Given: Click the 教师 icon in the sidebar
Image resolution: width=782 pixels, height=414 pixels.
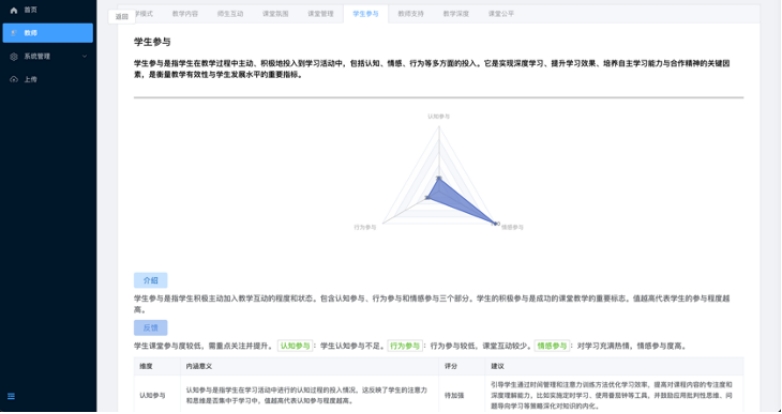Looking at the screenshot, I should pyautogui.click(x=14, y=33).
